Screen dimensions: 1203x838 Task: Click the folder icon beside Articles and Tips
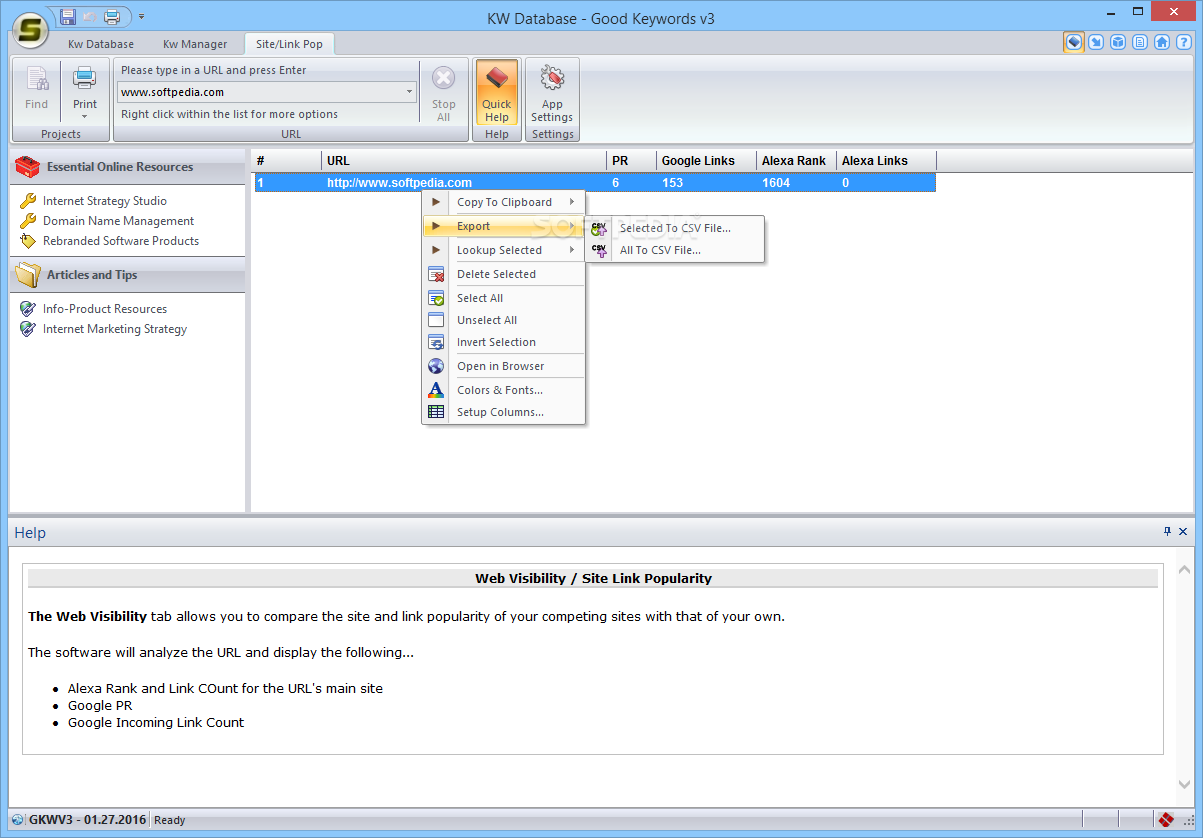click(28, 275)
